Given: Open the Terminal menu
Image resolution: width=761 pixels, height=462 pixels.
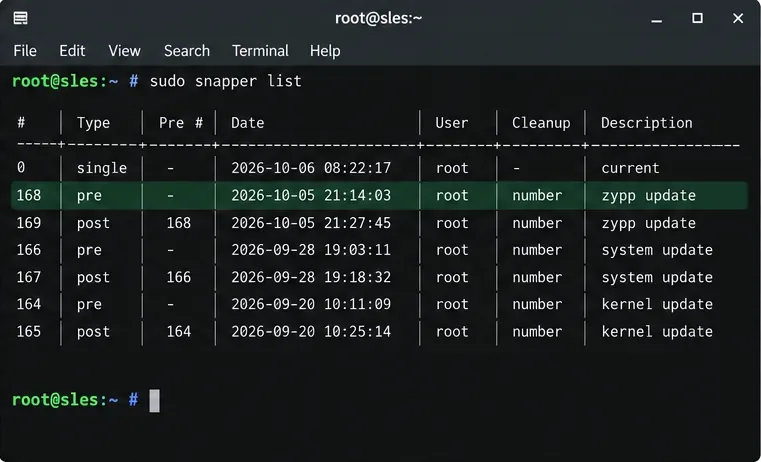Looking at the screenshot, I should pos(260,51).
